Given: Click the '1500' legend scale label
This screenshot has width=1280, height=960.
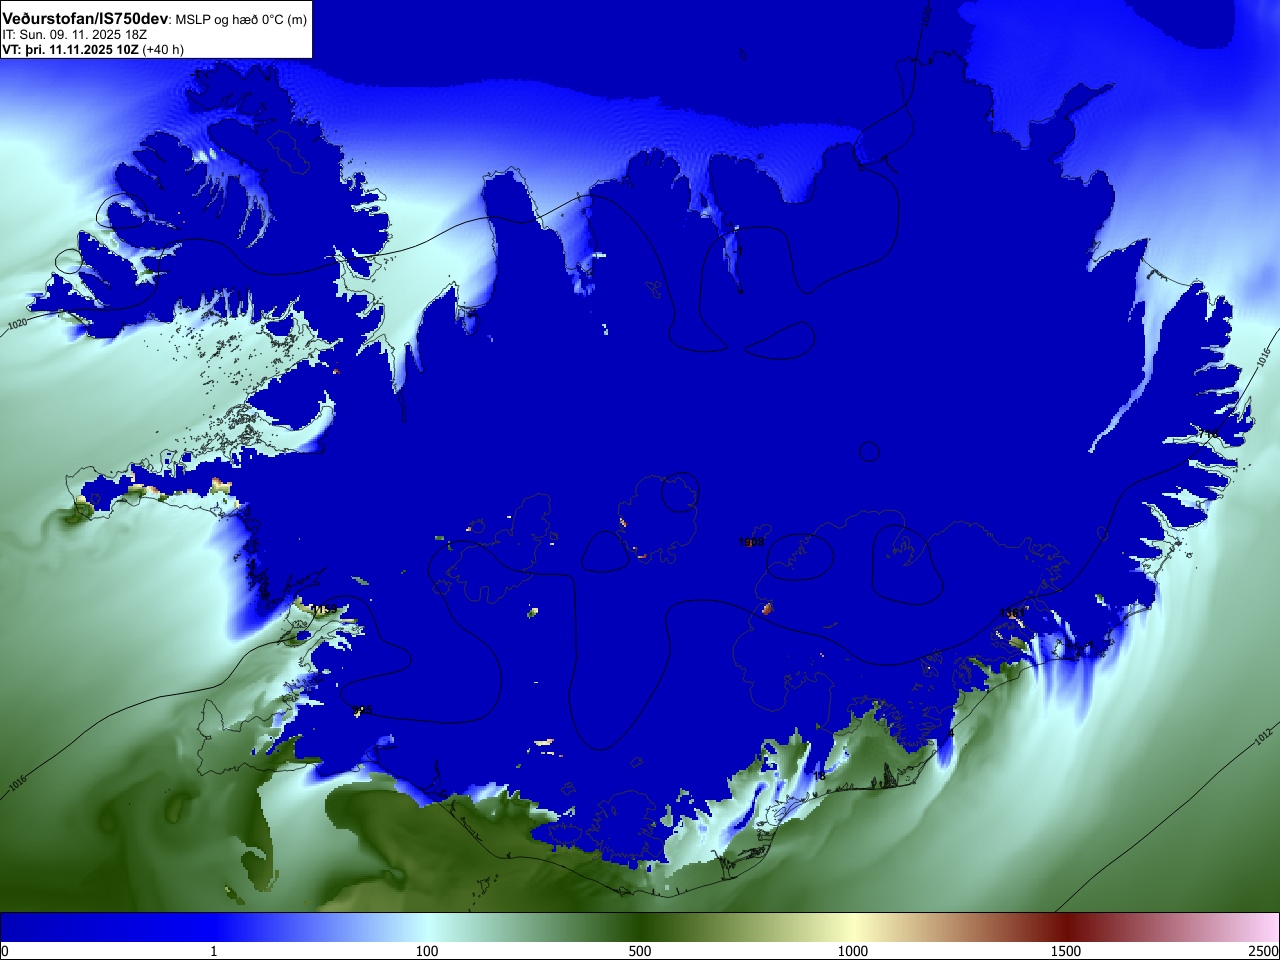Looking at the screenshot, I should click(x=1066, y=951).
